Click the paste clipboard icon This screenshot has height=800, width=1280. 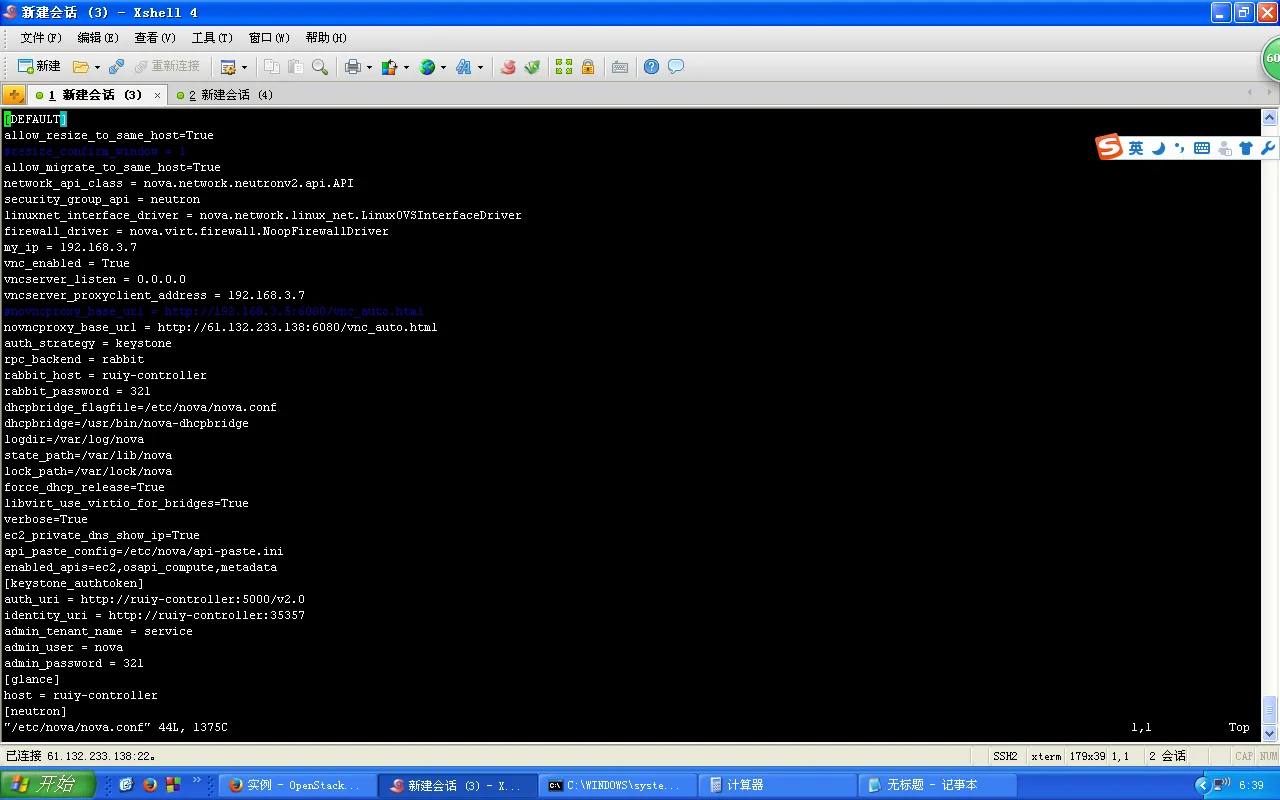click(295, 67)
